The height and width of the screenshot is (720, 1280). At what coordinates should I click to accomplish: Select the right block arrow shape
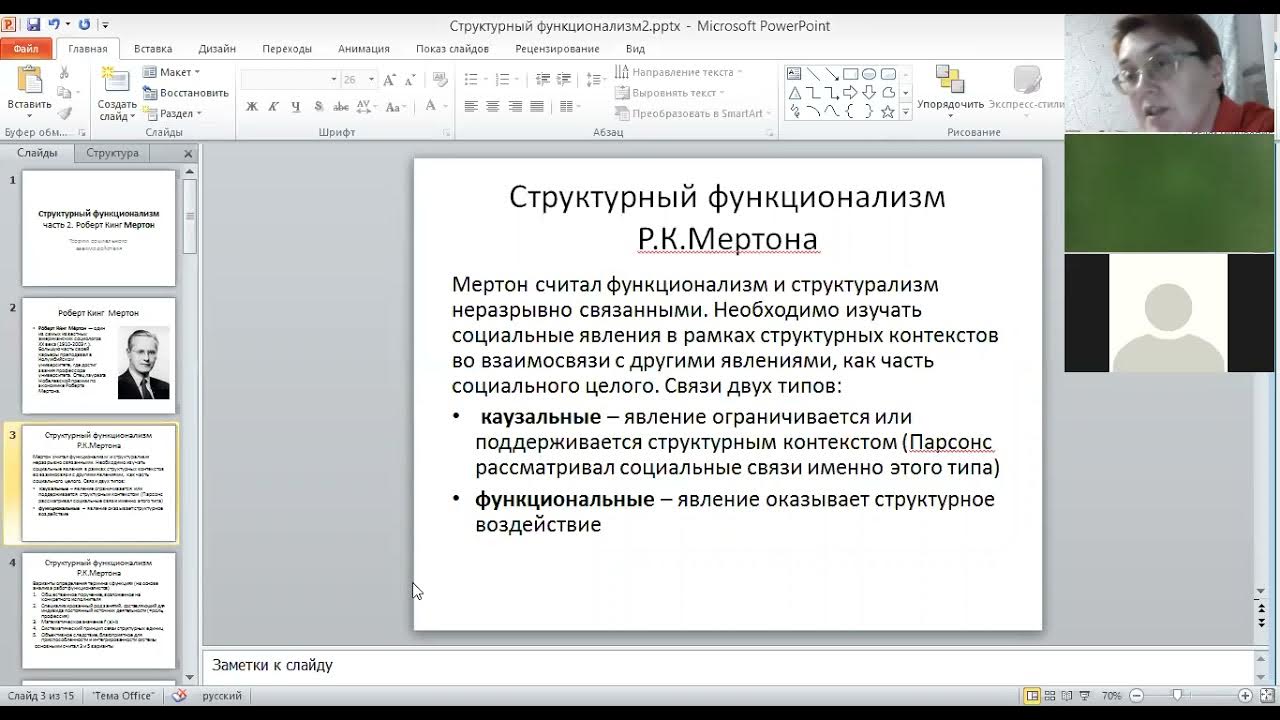[850, 93]
